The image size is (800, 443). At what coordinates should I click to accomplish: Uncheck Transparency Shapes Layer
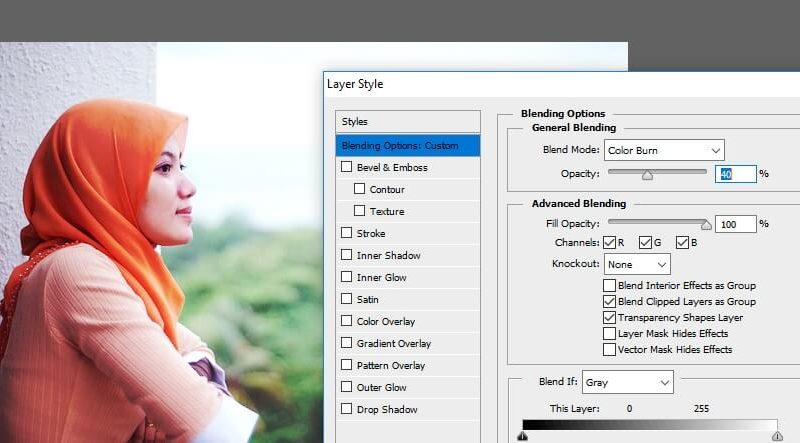pyautogui.click(x=609, y=317)
